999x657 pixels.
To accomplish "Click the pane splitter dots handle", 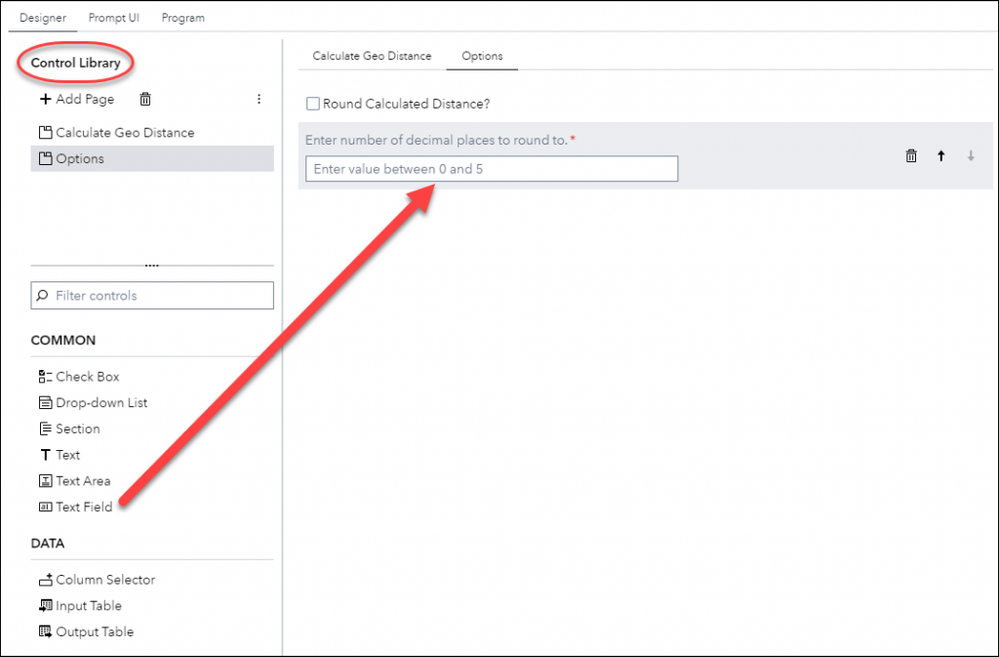I will pyautogui.click(x=152, y=265).
